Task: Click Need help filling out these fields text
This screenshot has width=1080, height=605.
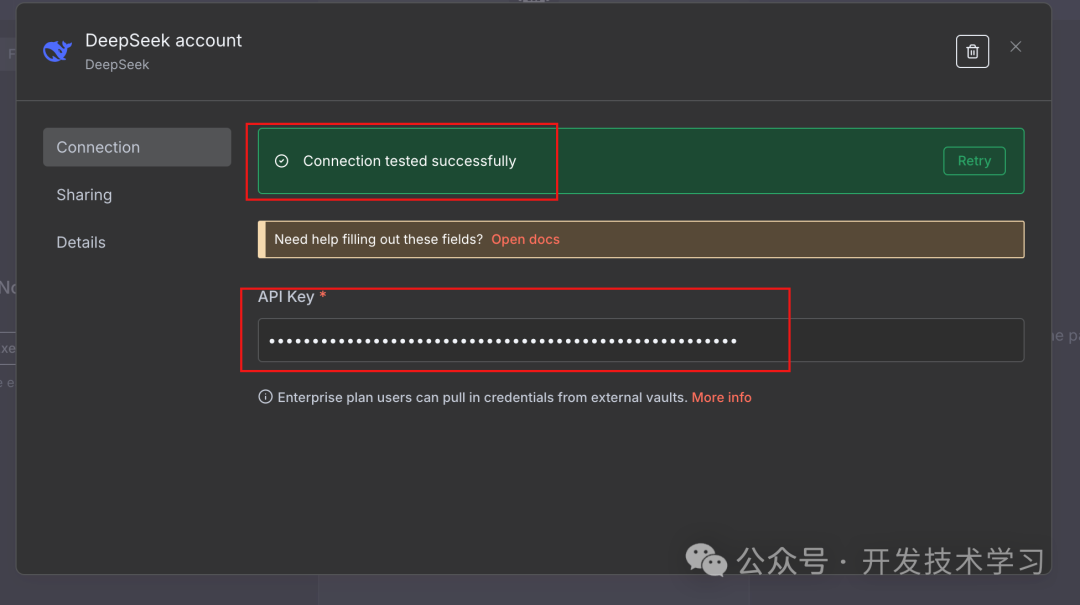Action: 378,240
